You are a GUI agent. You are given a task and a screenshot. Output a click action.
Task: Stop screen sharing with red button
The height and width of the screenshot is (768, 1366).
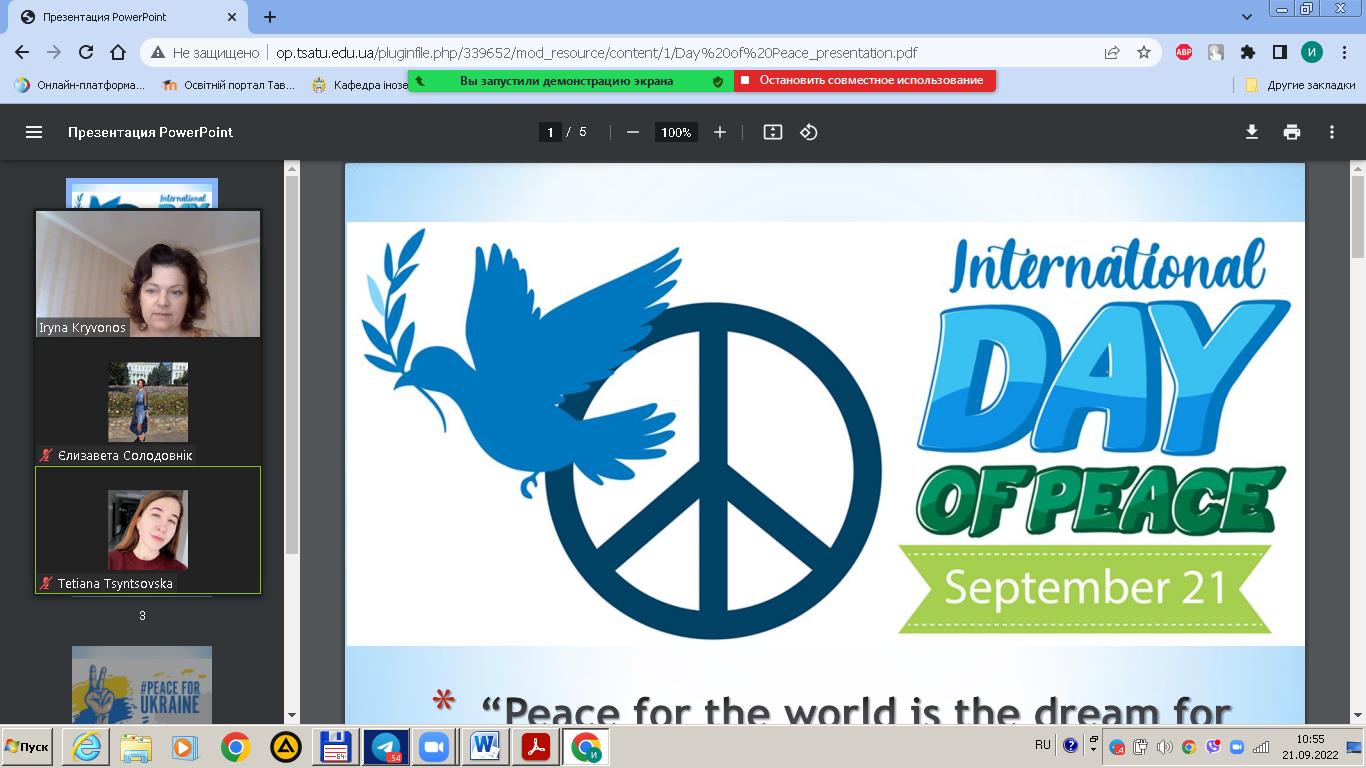864,81
